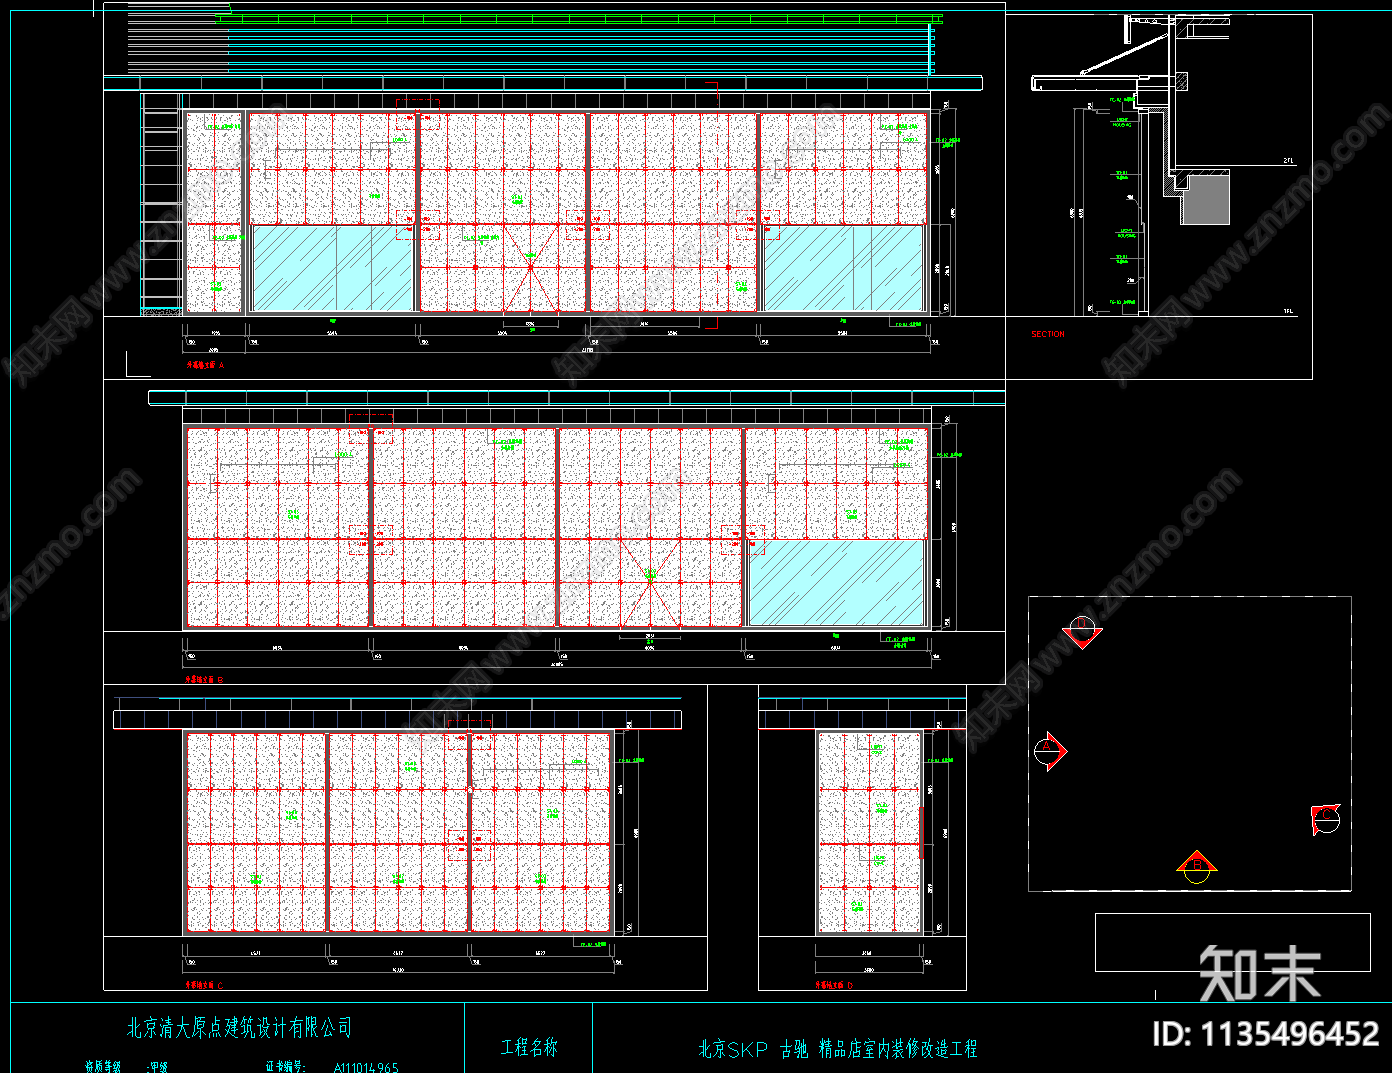Click the ladder-like column left of elevation A
This screenshot has width=1392, height=1073.
(162, 204)
